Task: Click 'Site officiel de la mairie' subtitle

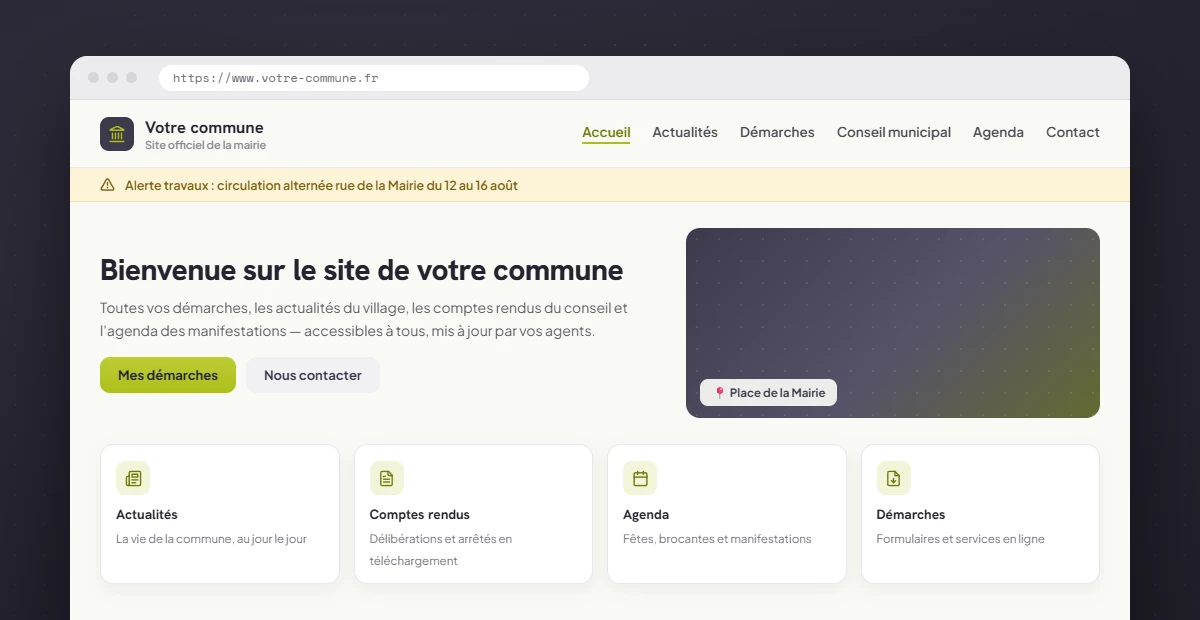Action: [206, 145]
